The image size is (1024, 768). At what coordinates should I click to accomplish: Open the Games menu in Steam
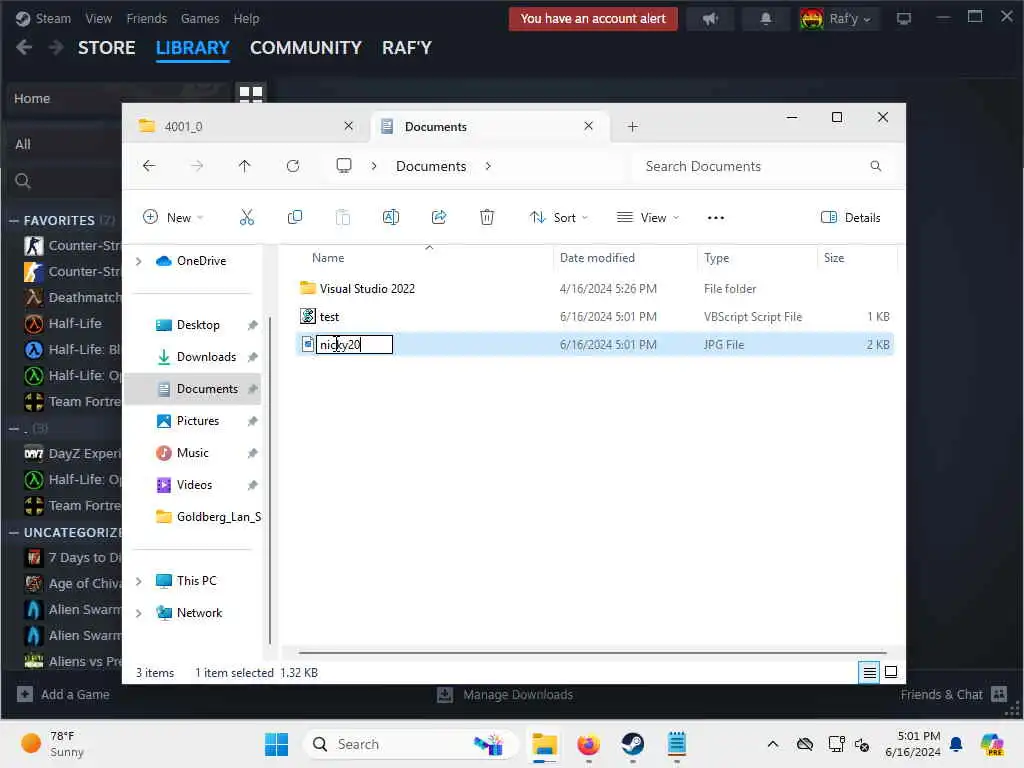tap(200, 18)
